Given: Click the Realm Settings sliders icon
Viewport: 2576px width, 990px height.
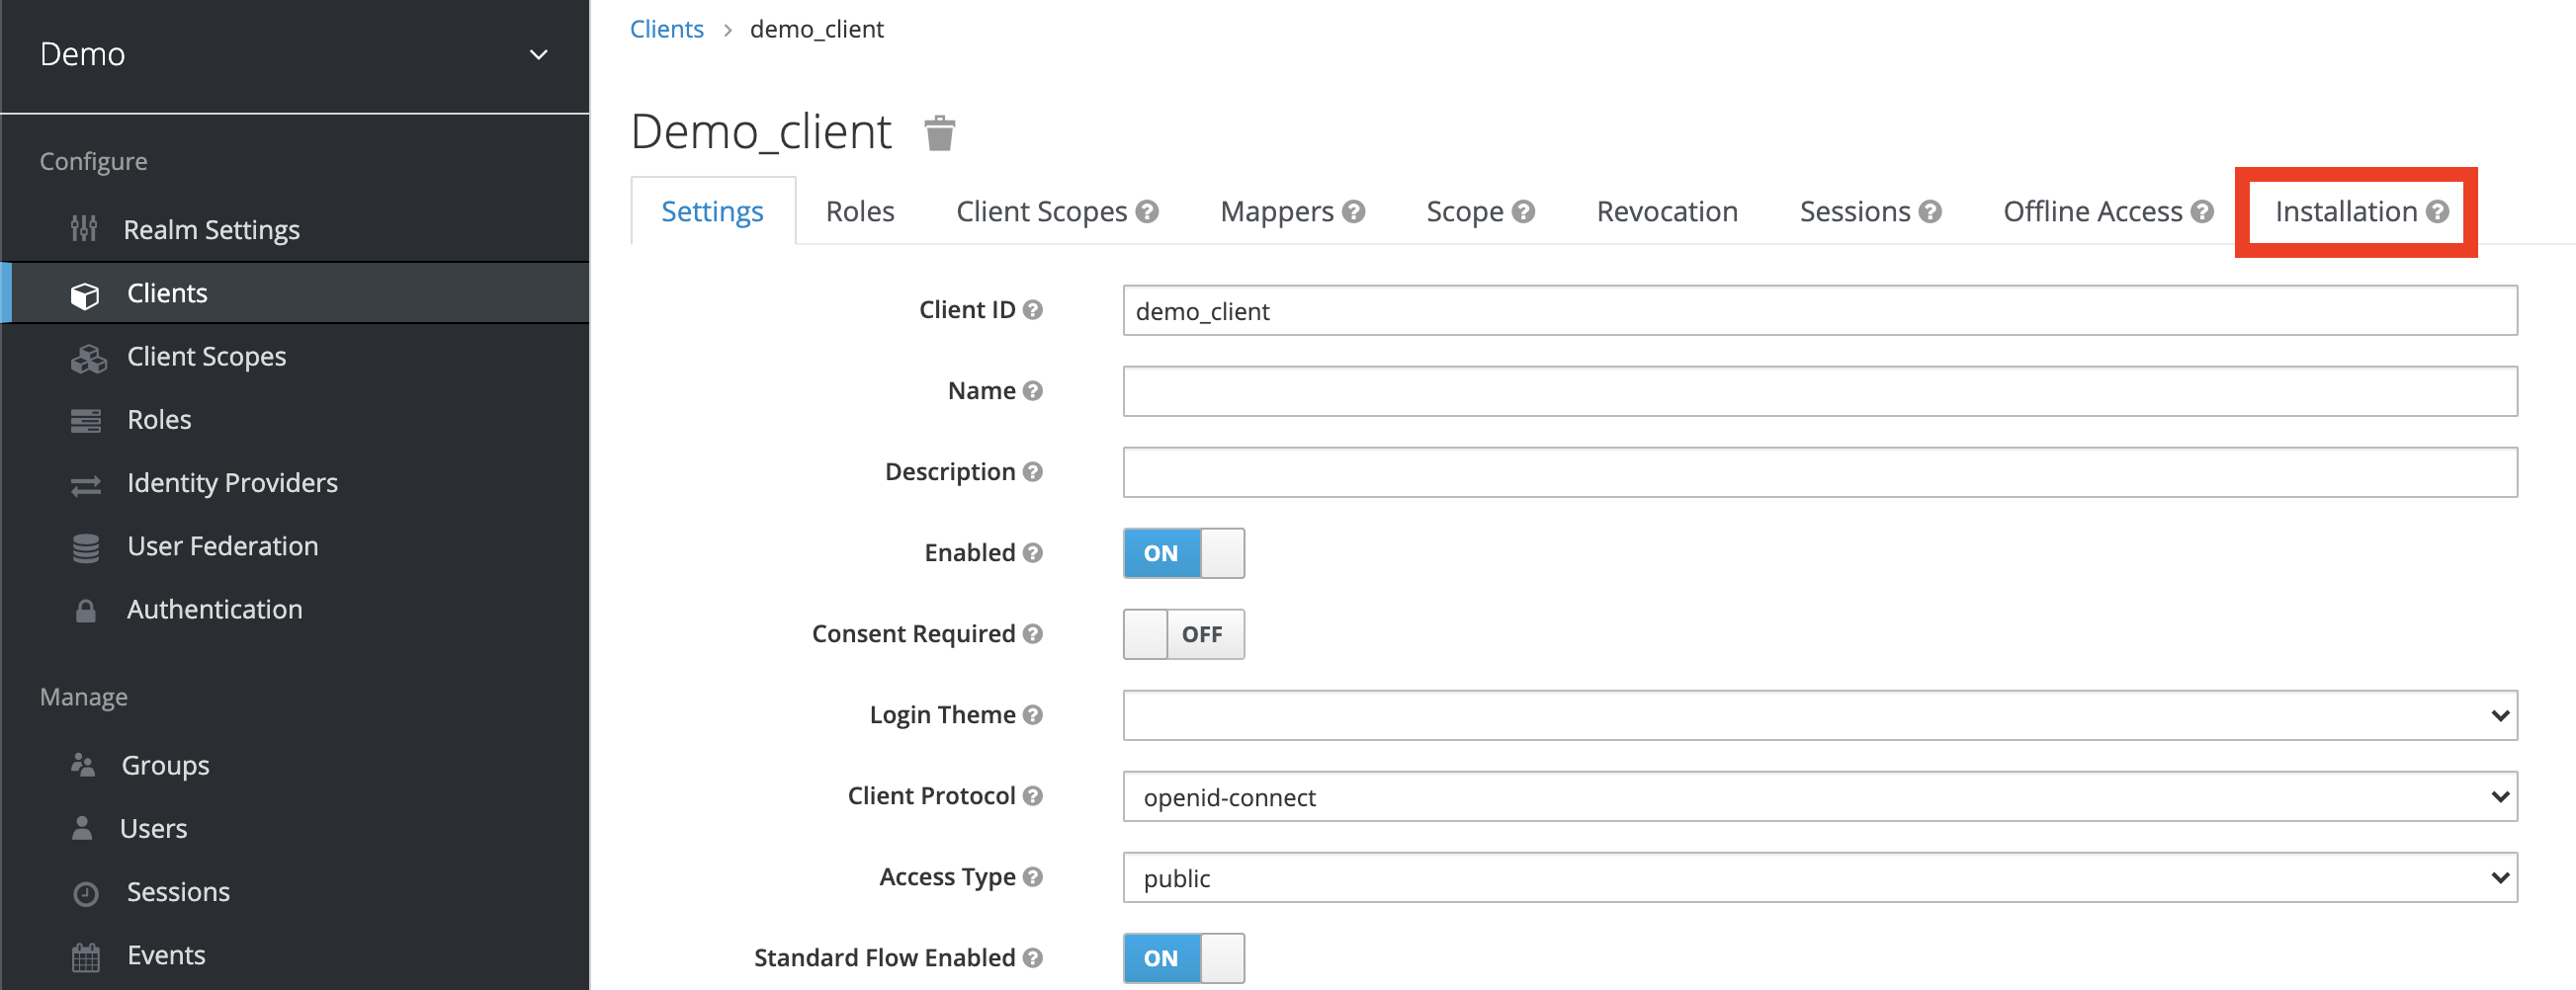Looking at the screenshot, I should click(x=84, y=229).
